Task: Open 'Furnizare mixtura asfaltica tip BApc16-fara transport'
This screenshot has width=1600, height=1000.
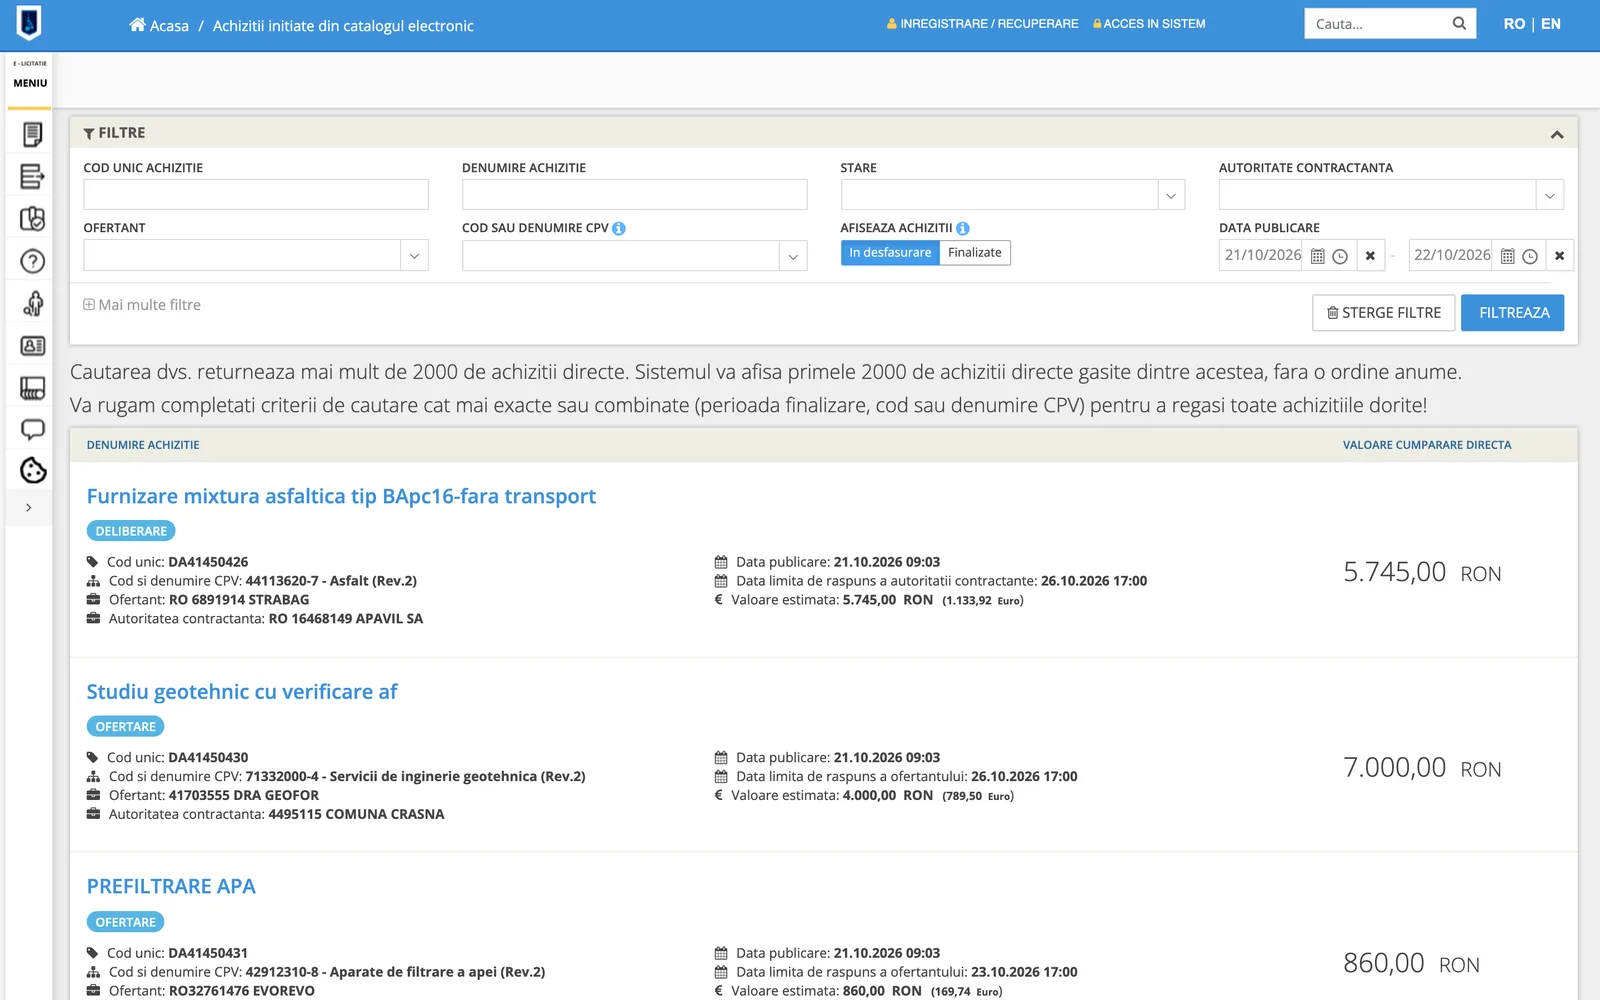Action: pos(341,497)
